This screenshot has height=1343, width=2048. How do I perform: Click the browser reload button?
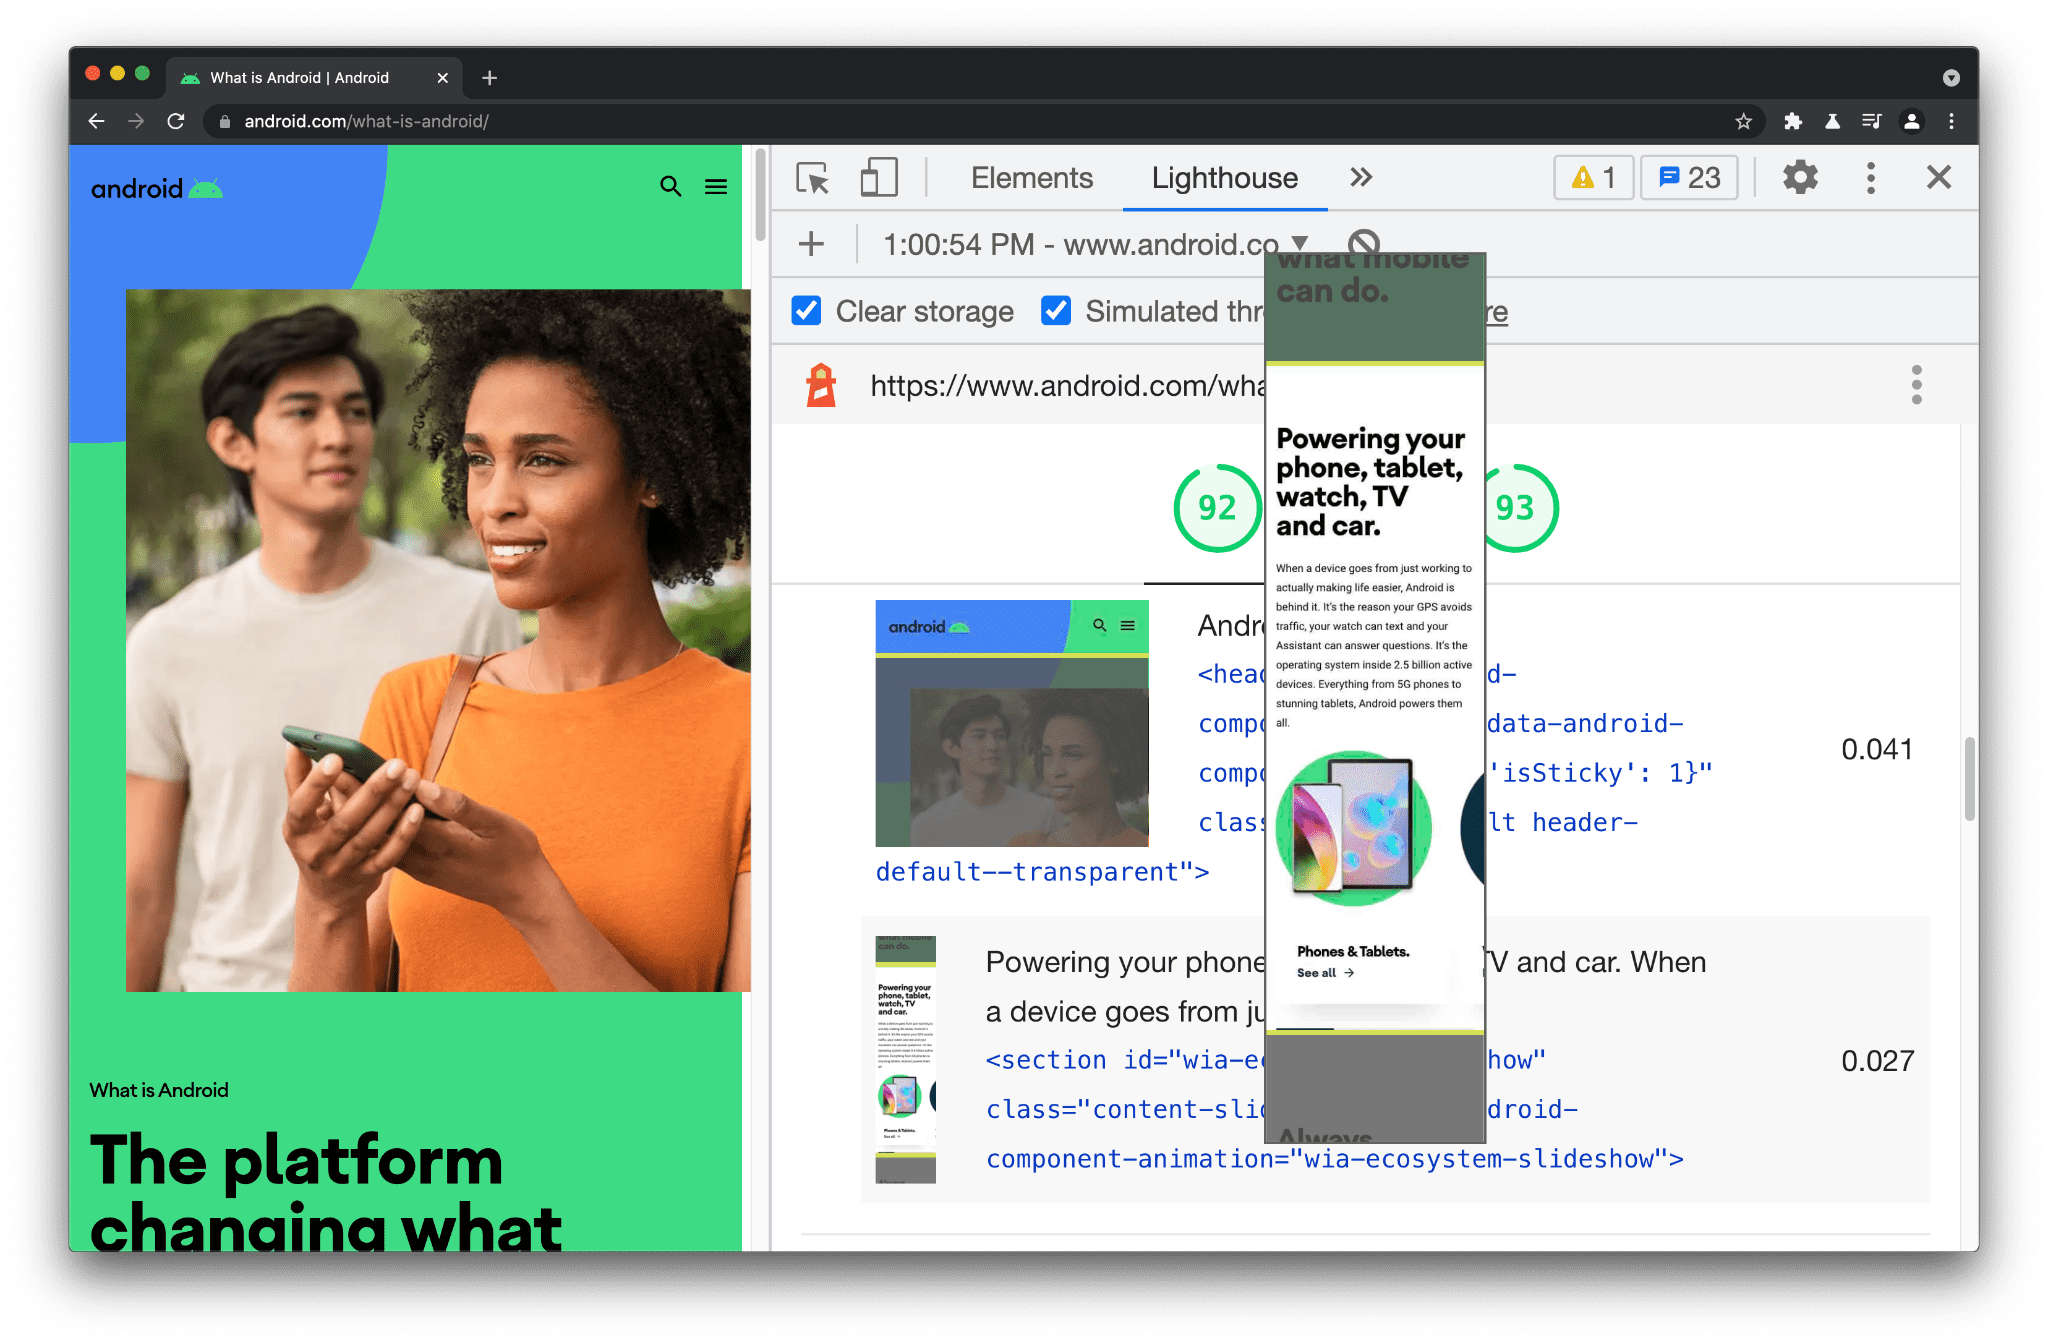pos(174,121)
